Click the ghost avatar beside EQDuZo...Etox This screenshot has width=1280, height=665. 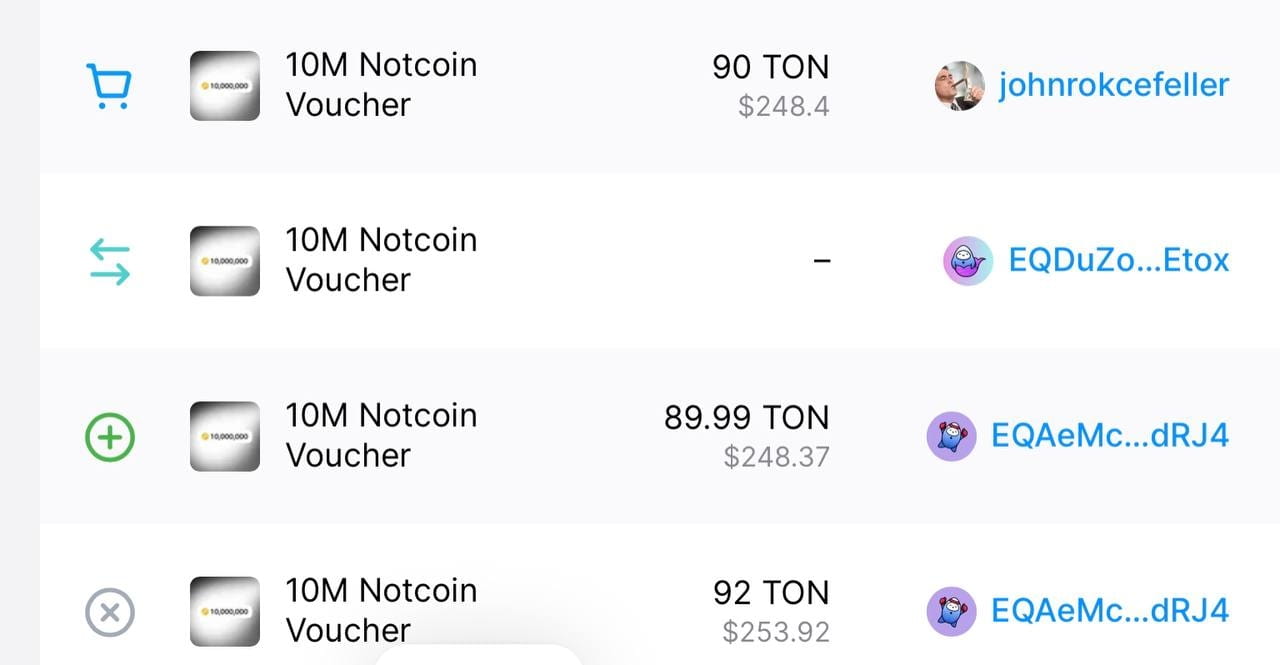(x=966, y=260)
